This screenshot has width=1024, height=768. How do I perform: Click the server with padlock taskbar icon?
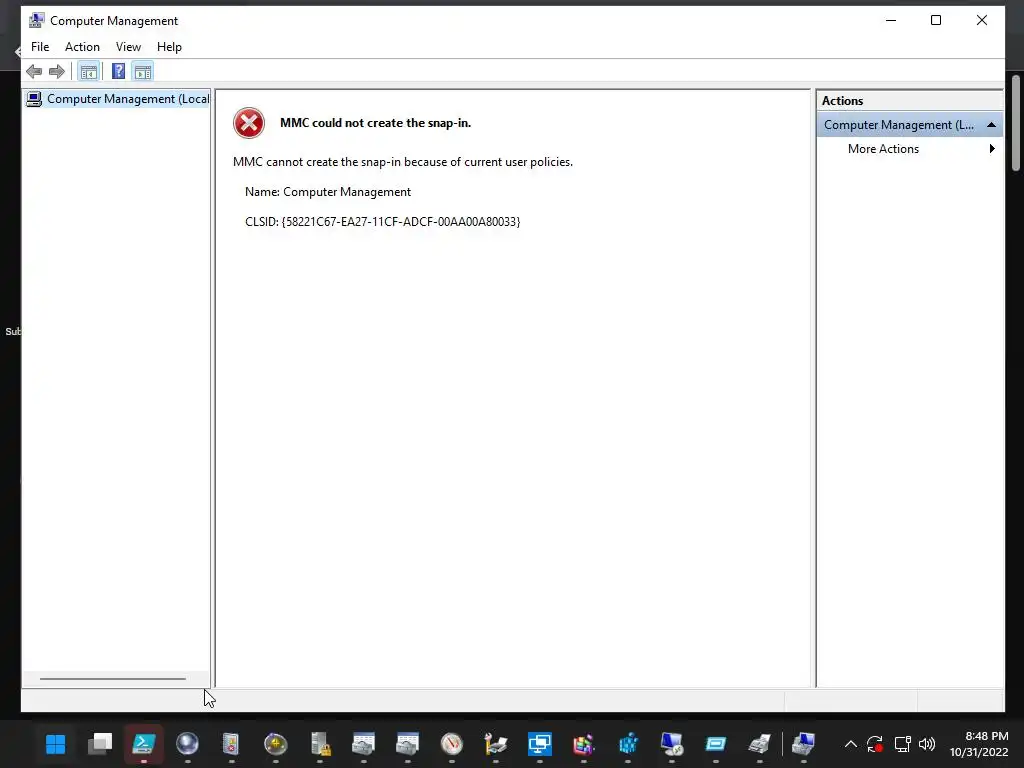click(x=320, y=744)
